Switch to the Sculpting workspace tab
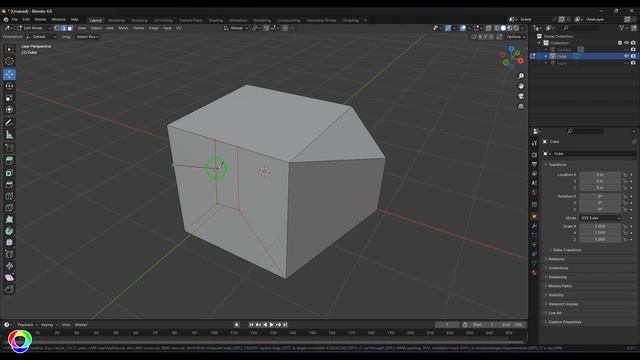The image size is (640, 360). [139, 20]
